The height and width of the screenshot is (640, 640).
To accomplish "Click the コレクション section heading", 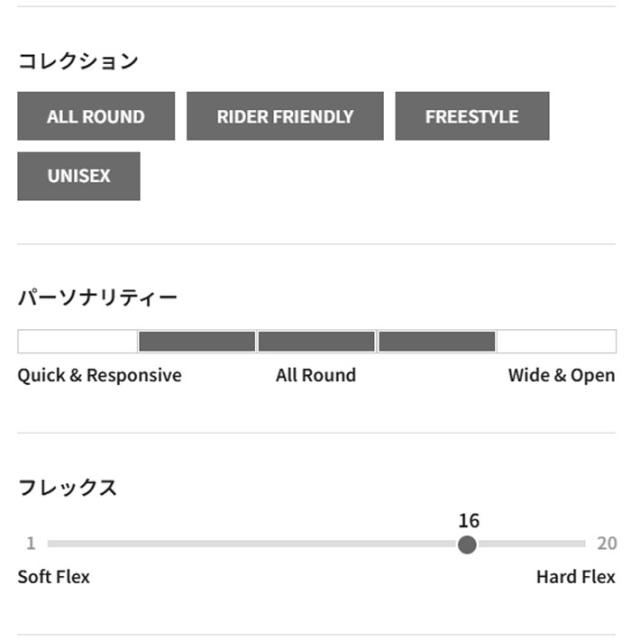I will tap(78, 61).
